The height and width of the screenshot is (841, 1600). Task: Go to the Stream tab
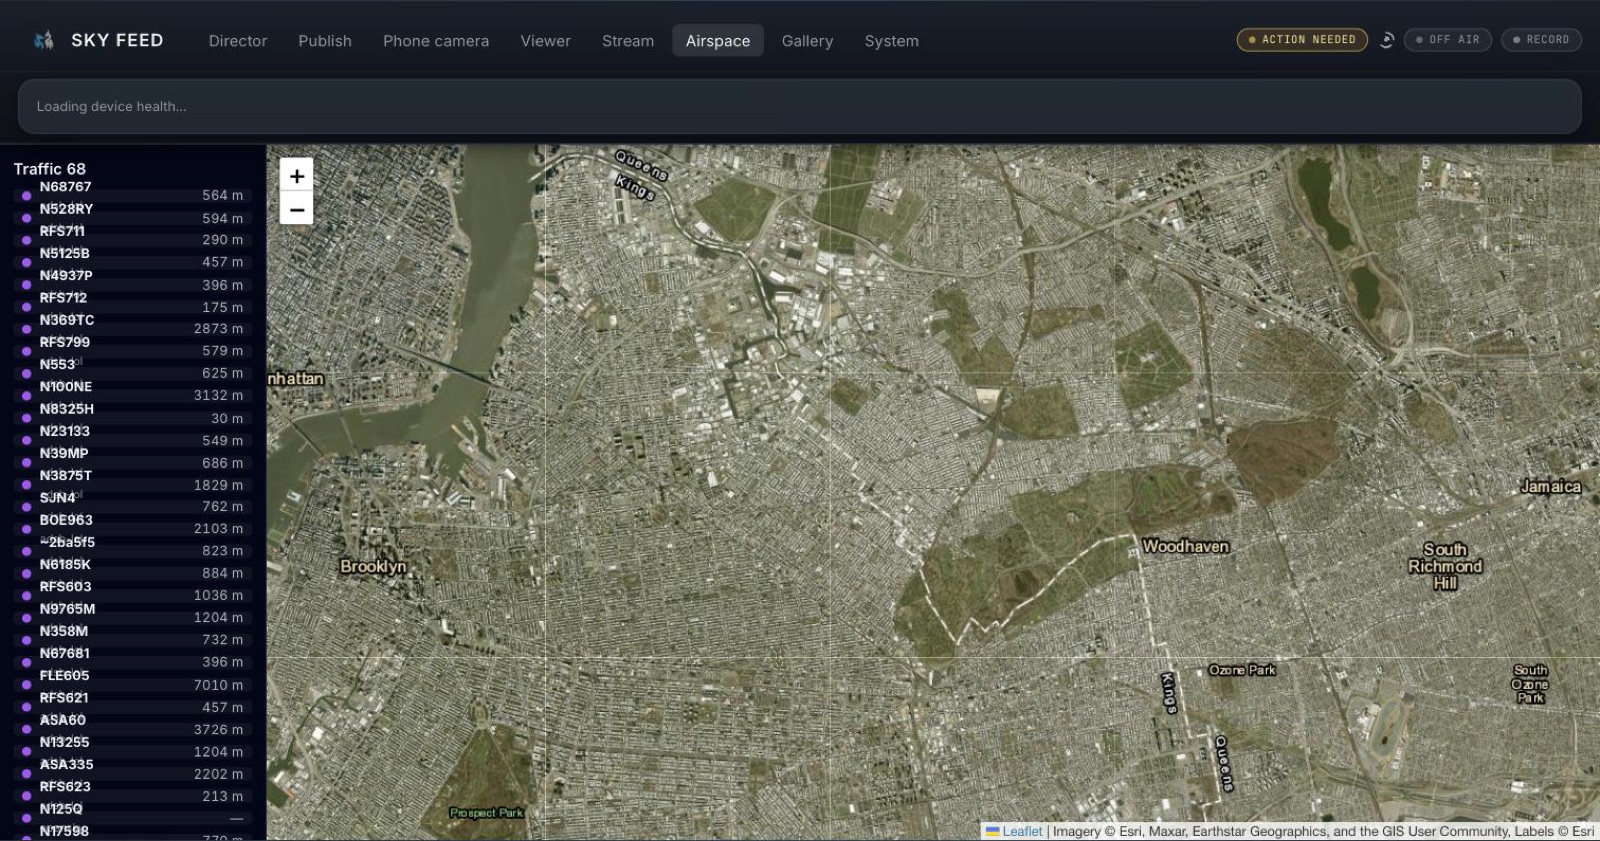[x=628, y=41]
